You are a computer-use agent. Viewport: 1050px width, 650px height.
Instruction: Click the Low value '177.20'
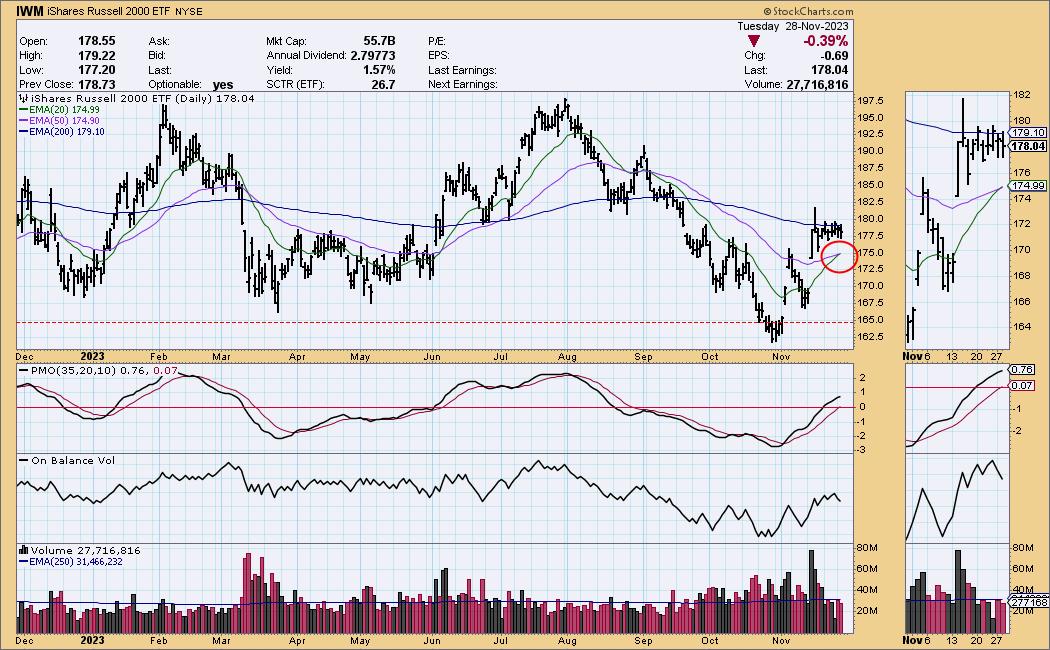pos(96,70)
